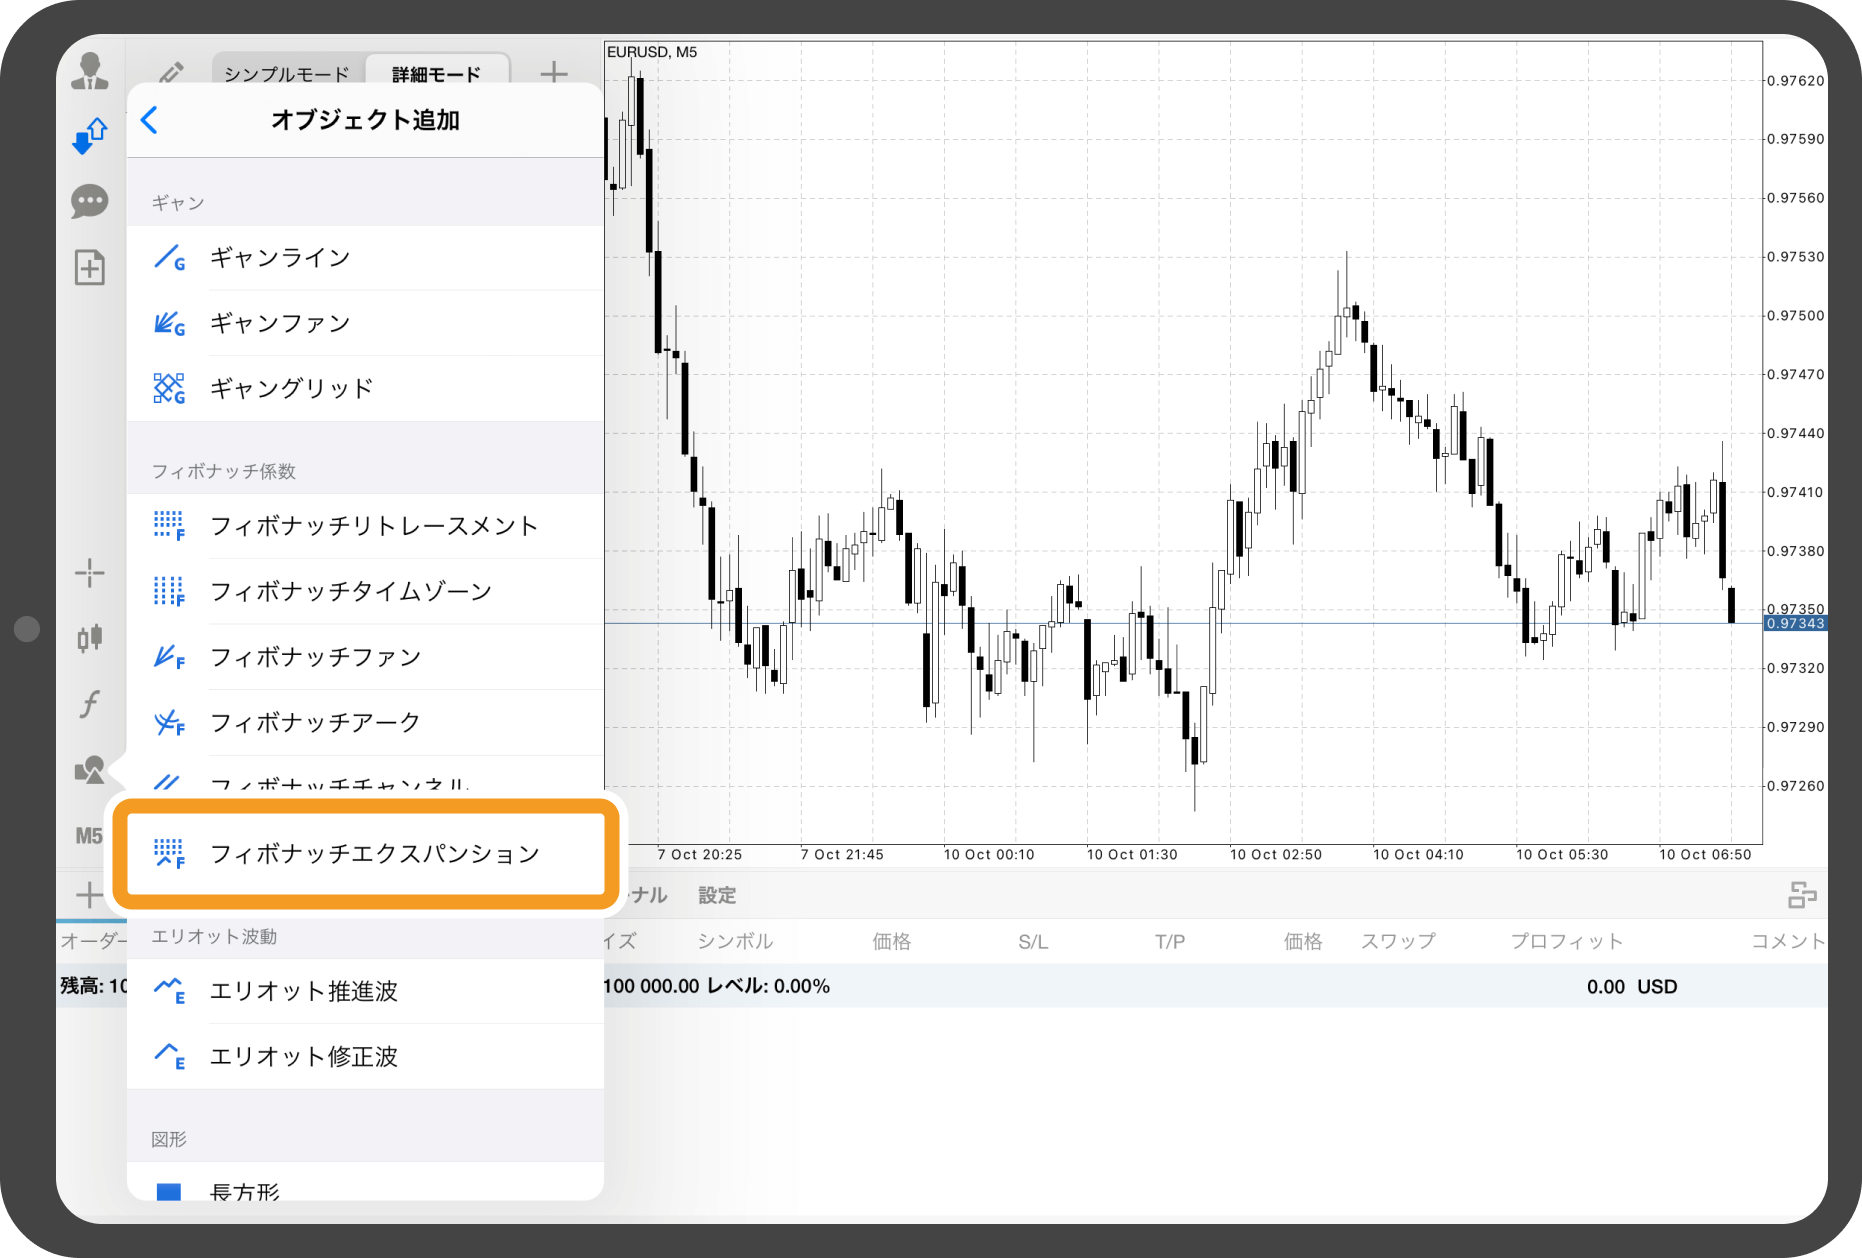
Task: Select the crosshair tool
Action: (90, 572)
